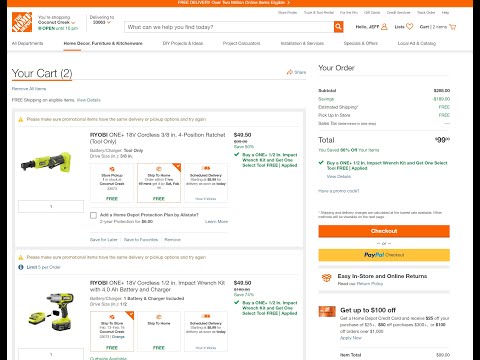480x360 pixels.
Task: Click the warning triangle above the Ratchet item
Action: (21, 119)
